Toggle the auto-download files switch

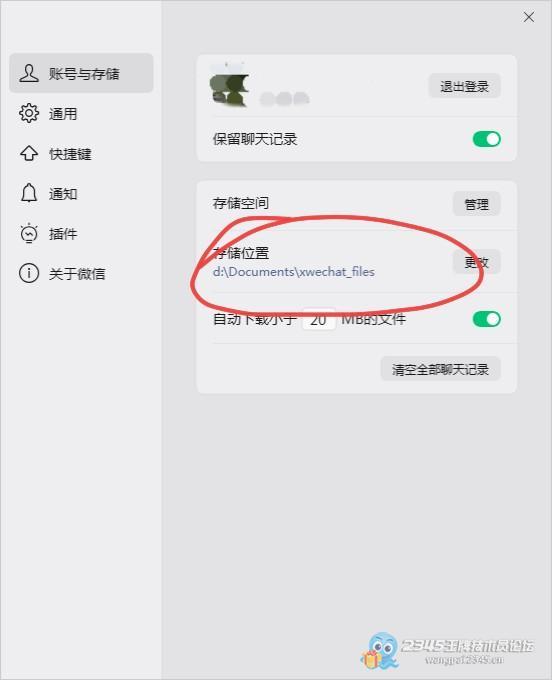point(487,319)
